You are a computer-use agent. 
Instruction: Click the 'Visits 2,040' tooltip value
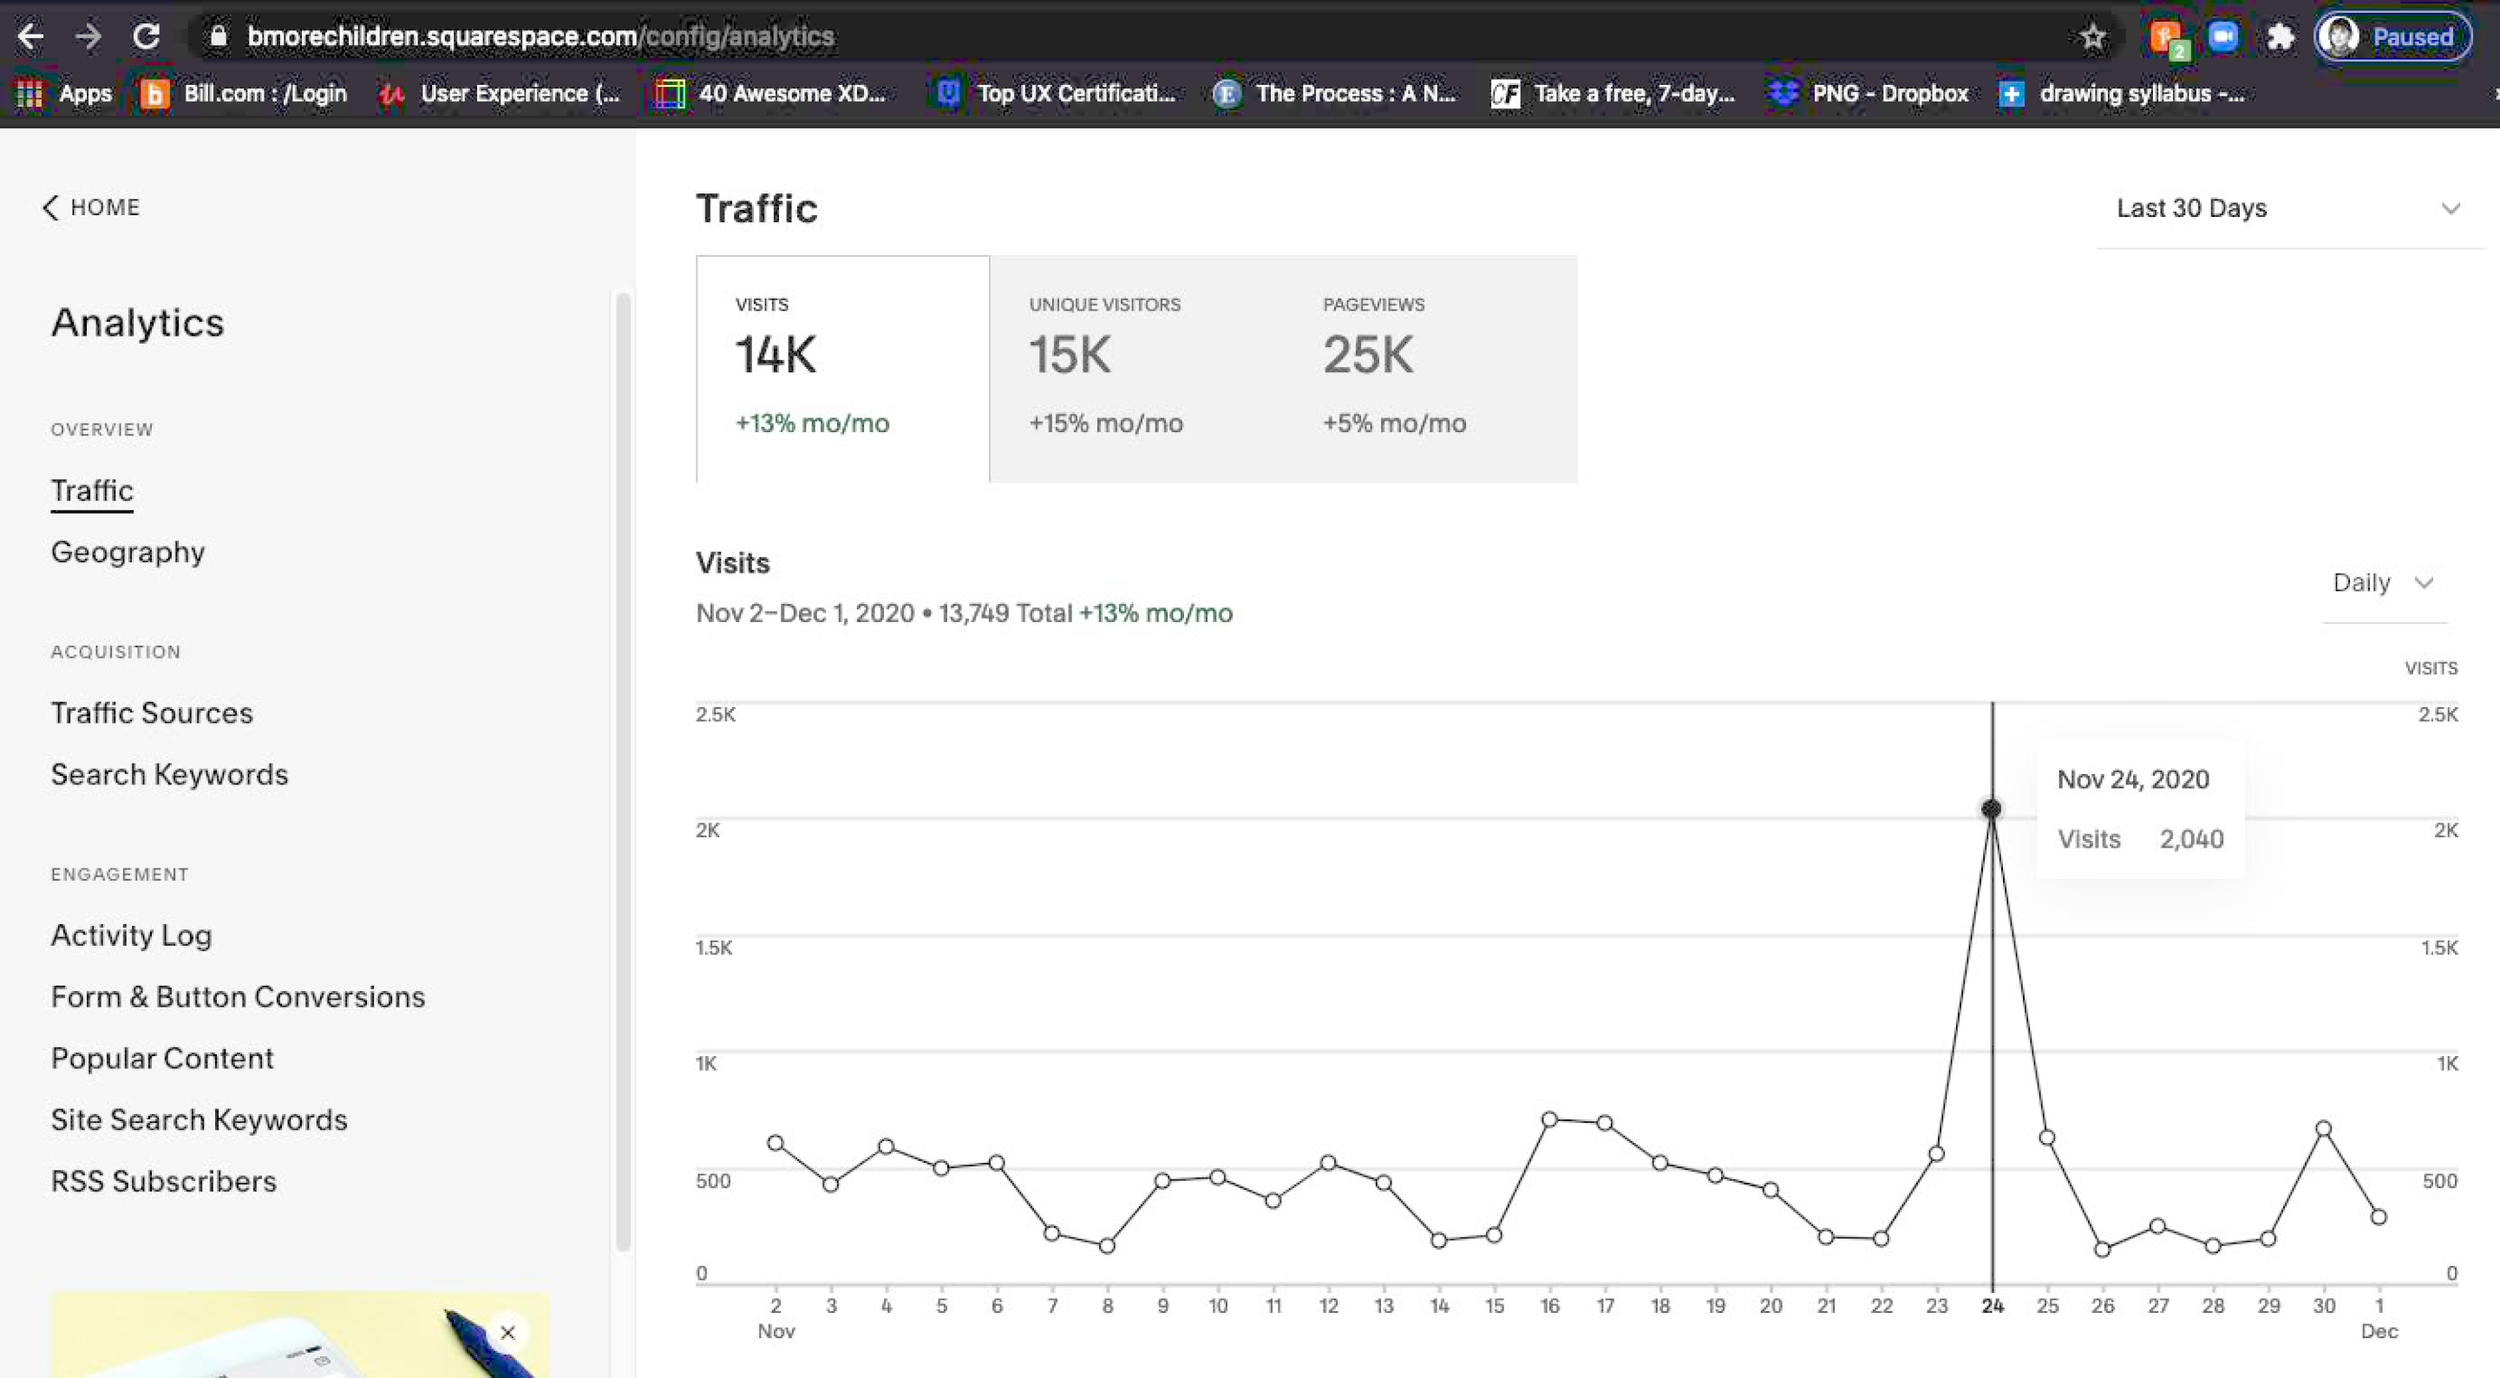click(2140, 839)
